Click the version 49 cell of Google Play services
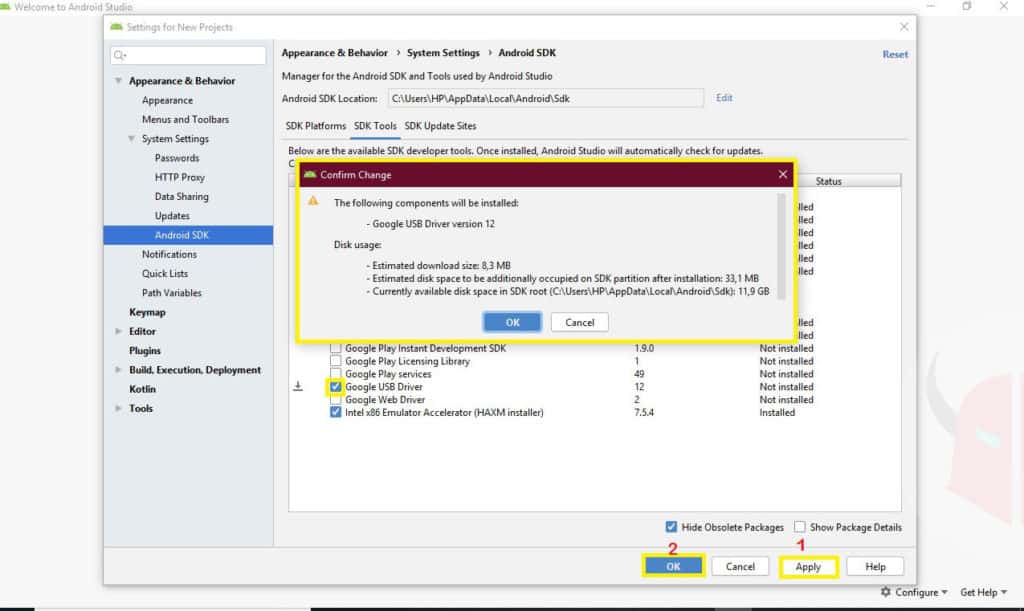 (639, 374)
